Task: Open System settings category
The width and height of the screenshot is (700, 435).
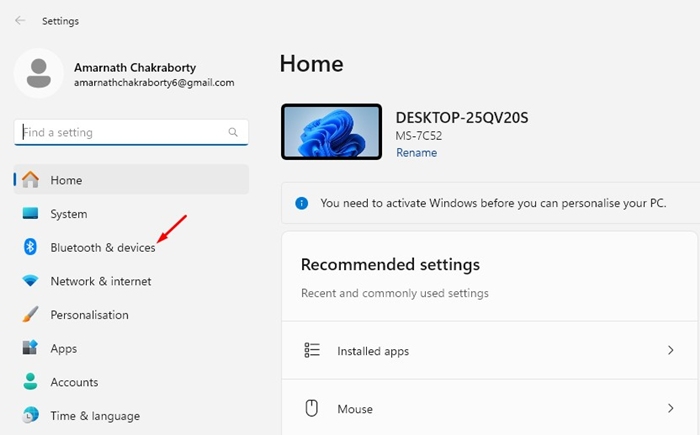Action: click(131, 213)
